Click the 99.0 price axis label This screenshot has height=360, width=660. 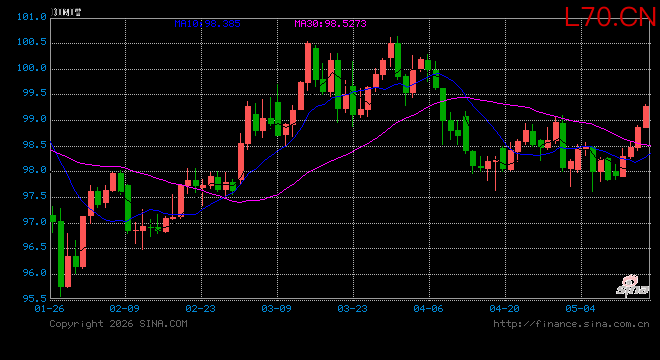tap(35, 119)
